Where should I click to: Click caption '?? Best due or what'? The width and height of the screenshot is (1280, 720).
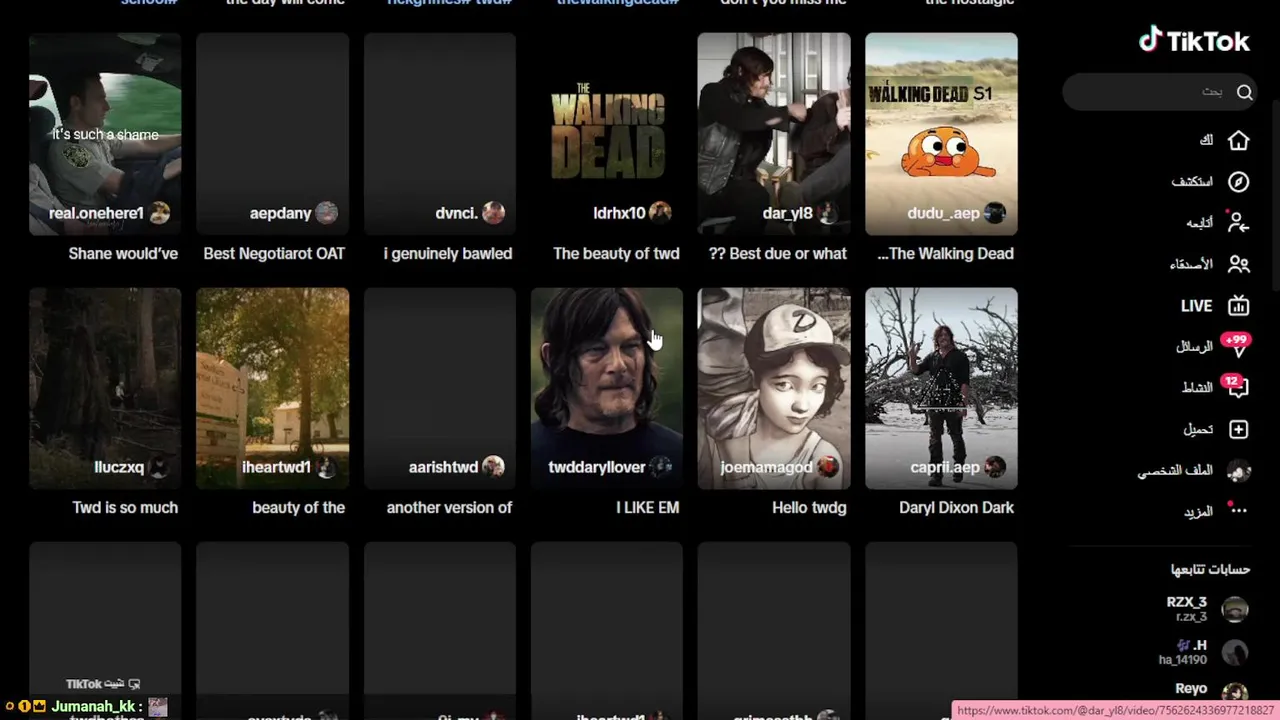tap(778, 254)
